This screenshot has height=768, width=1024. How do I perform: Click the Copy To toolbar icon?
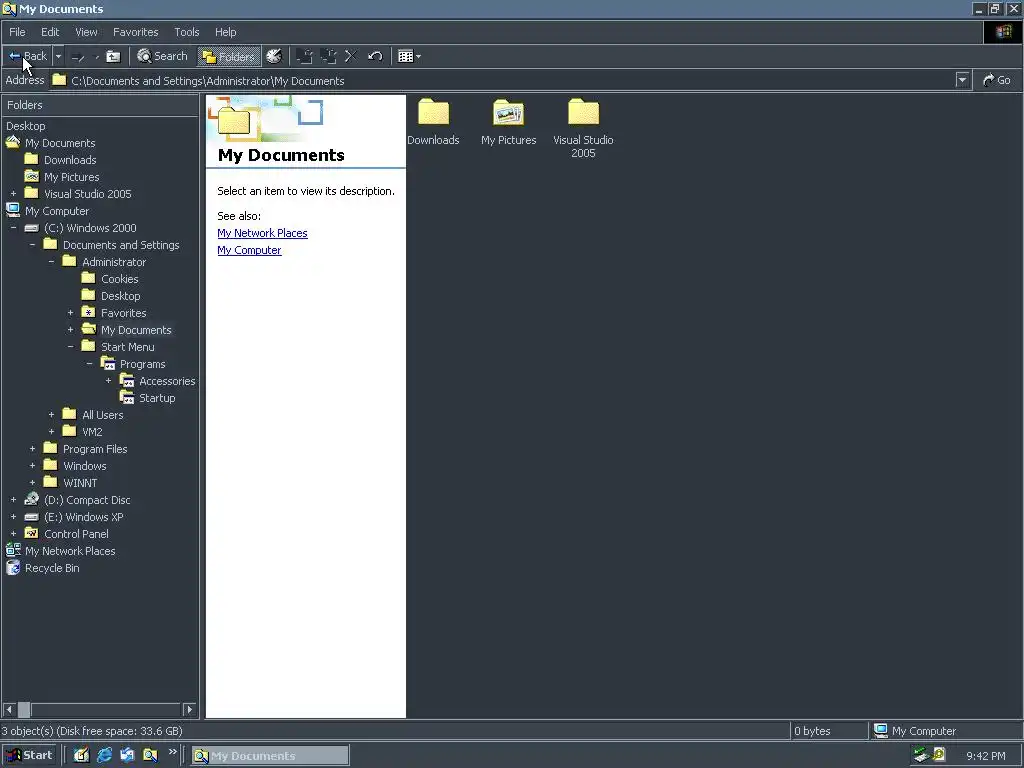[x=328, y=56]
